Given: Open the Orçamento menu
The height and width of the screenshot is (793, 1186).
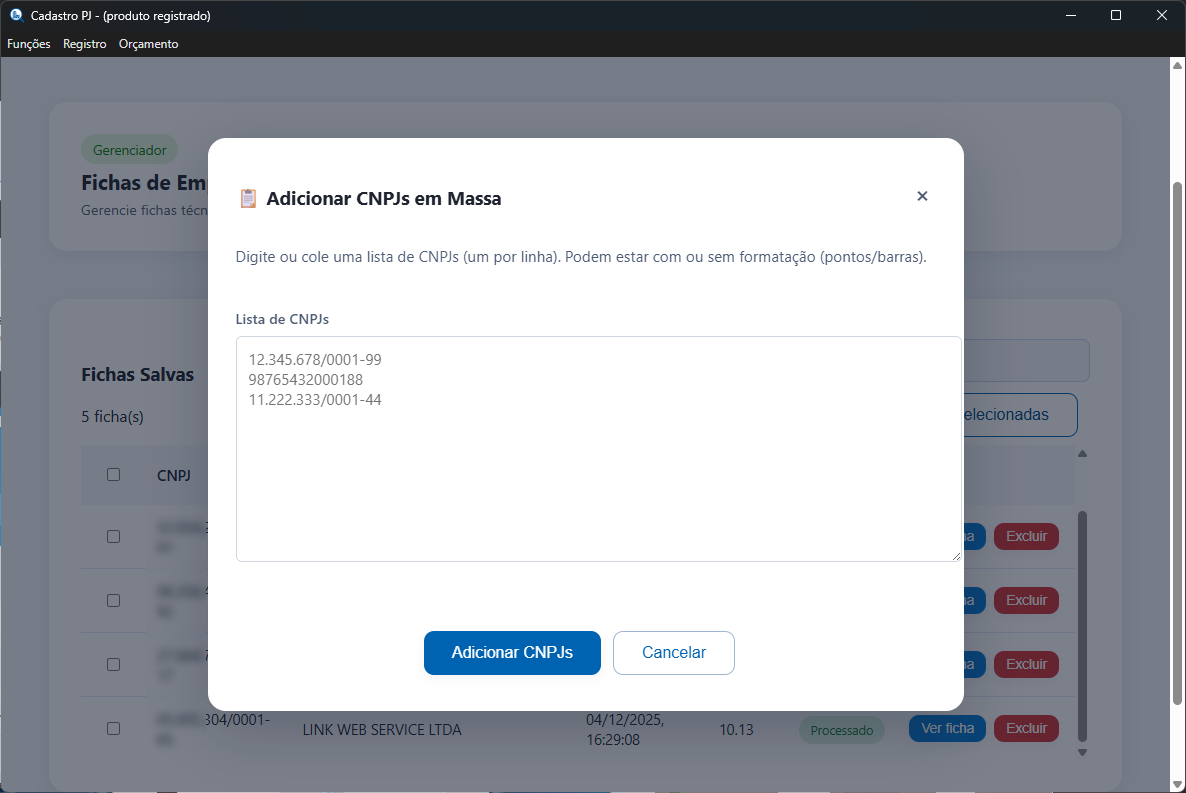Looking at the screenshot, I should (x=148, y=44).
